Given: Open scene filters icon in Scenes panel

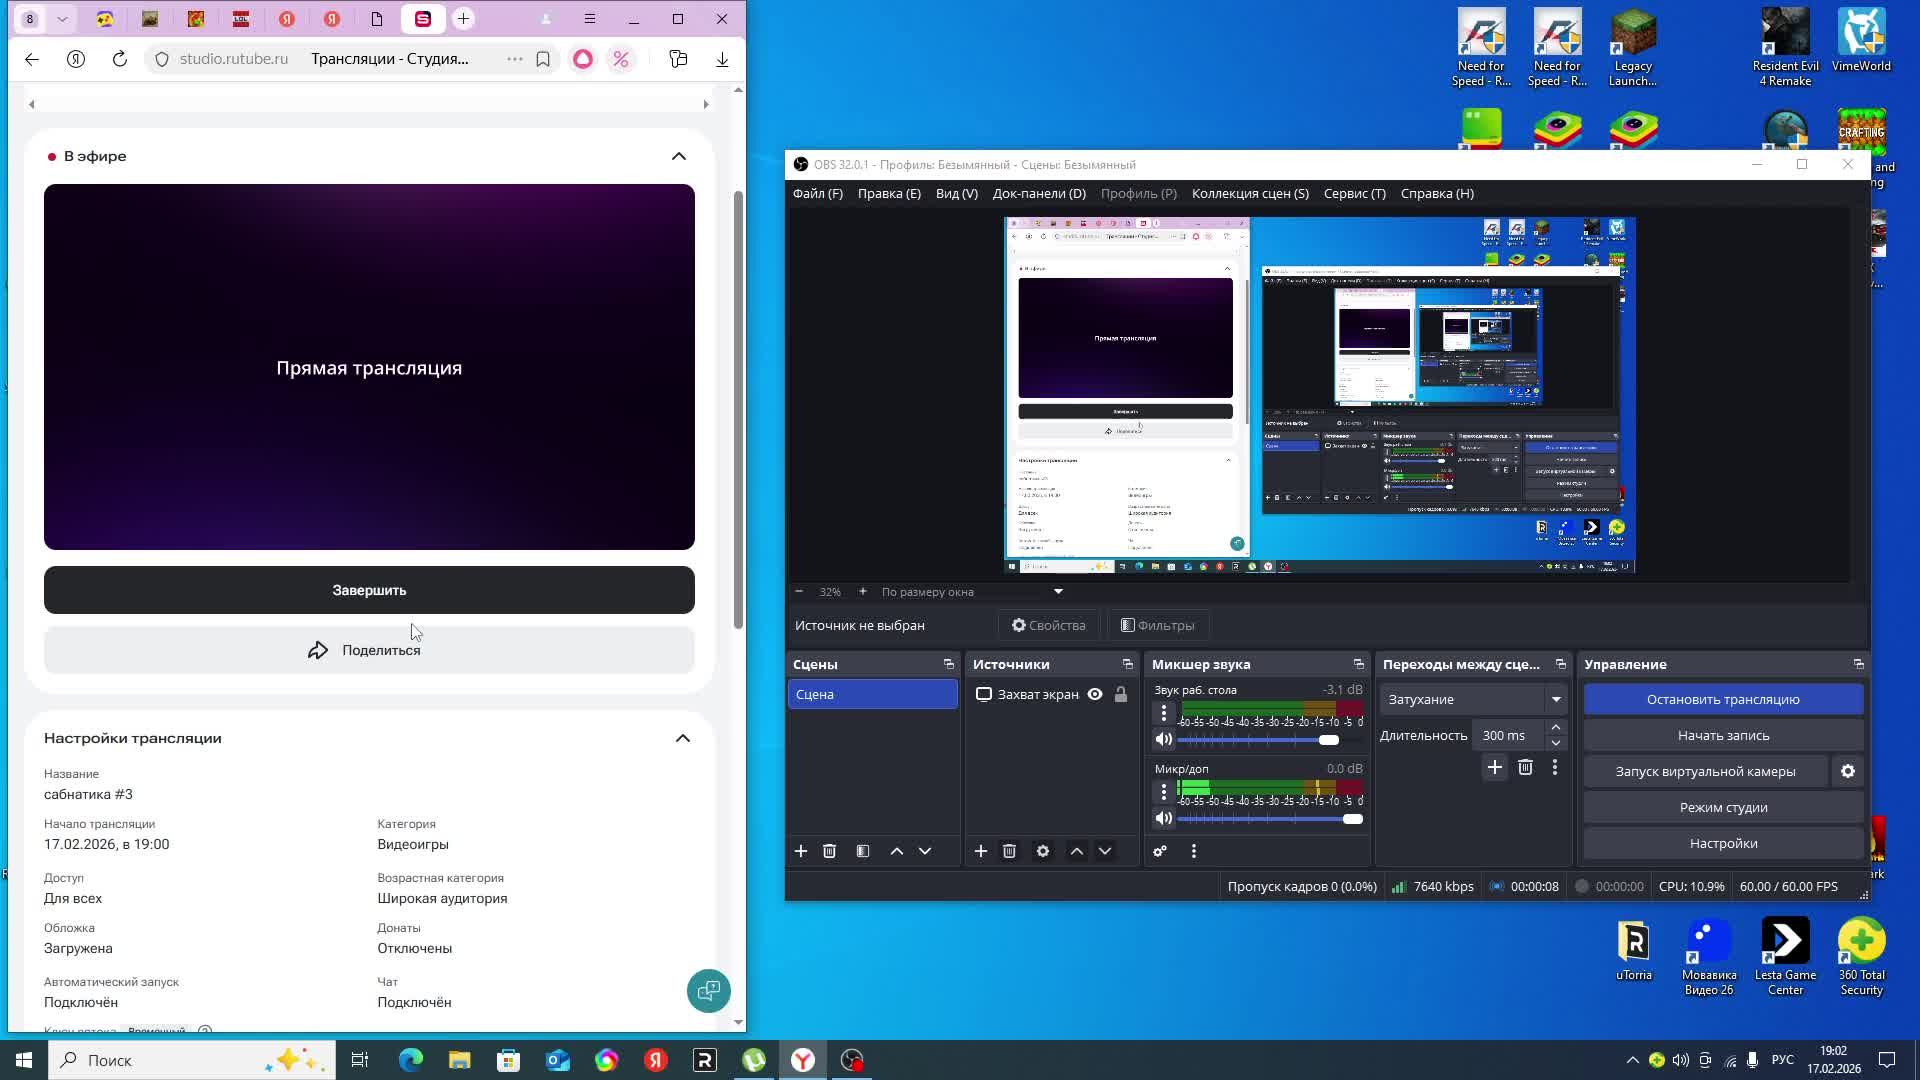Looking at the screenshot, I should pyautogui.click(x=863, y=851).
